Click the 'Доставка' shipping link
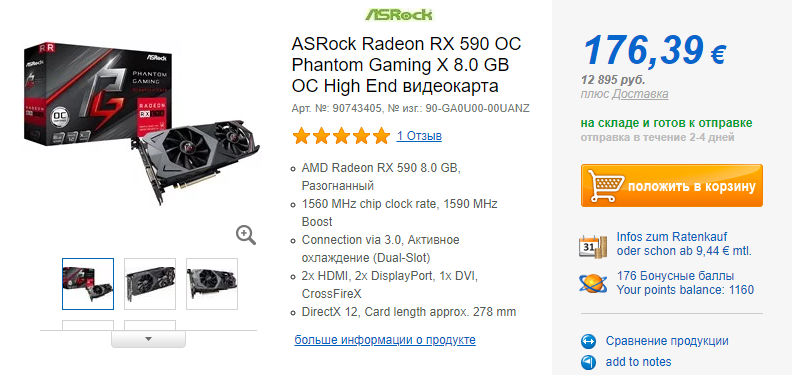The height and width of the screenshot is (375, 802). pos(640,94)
